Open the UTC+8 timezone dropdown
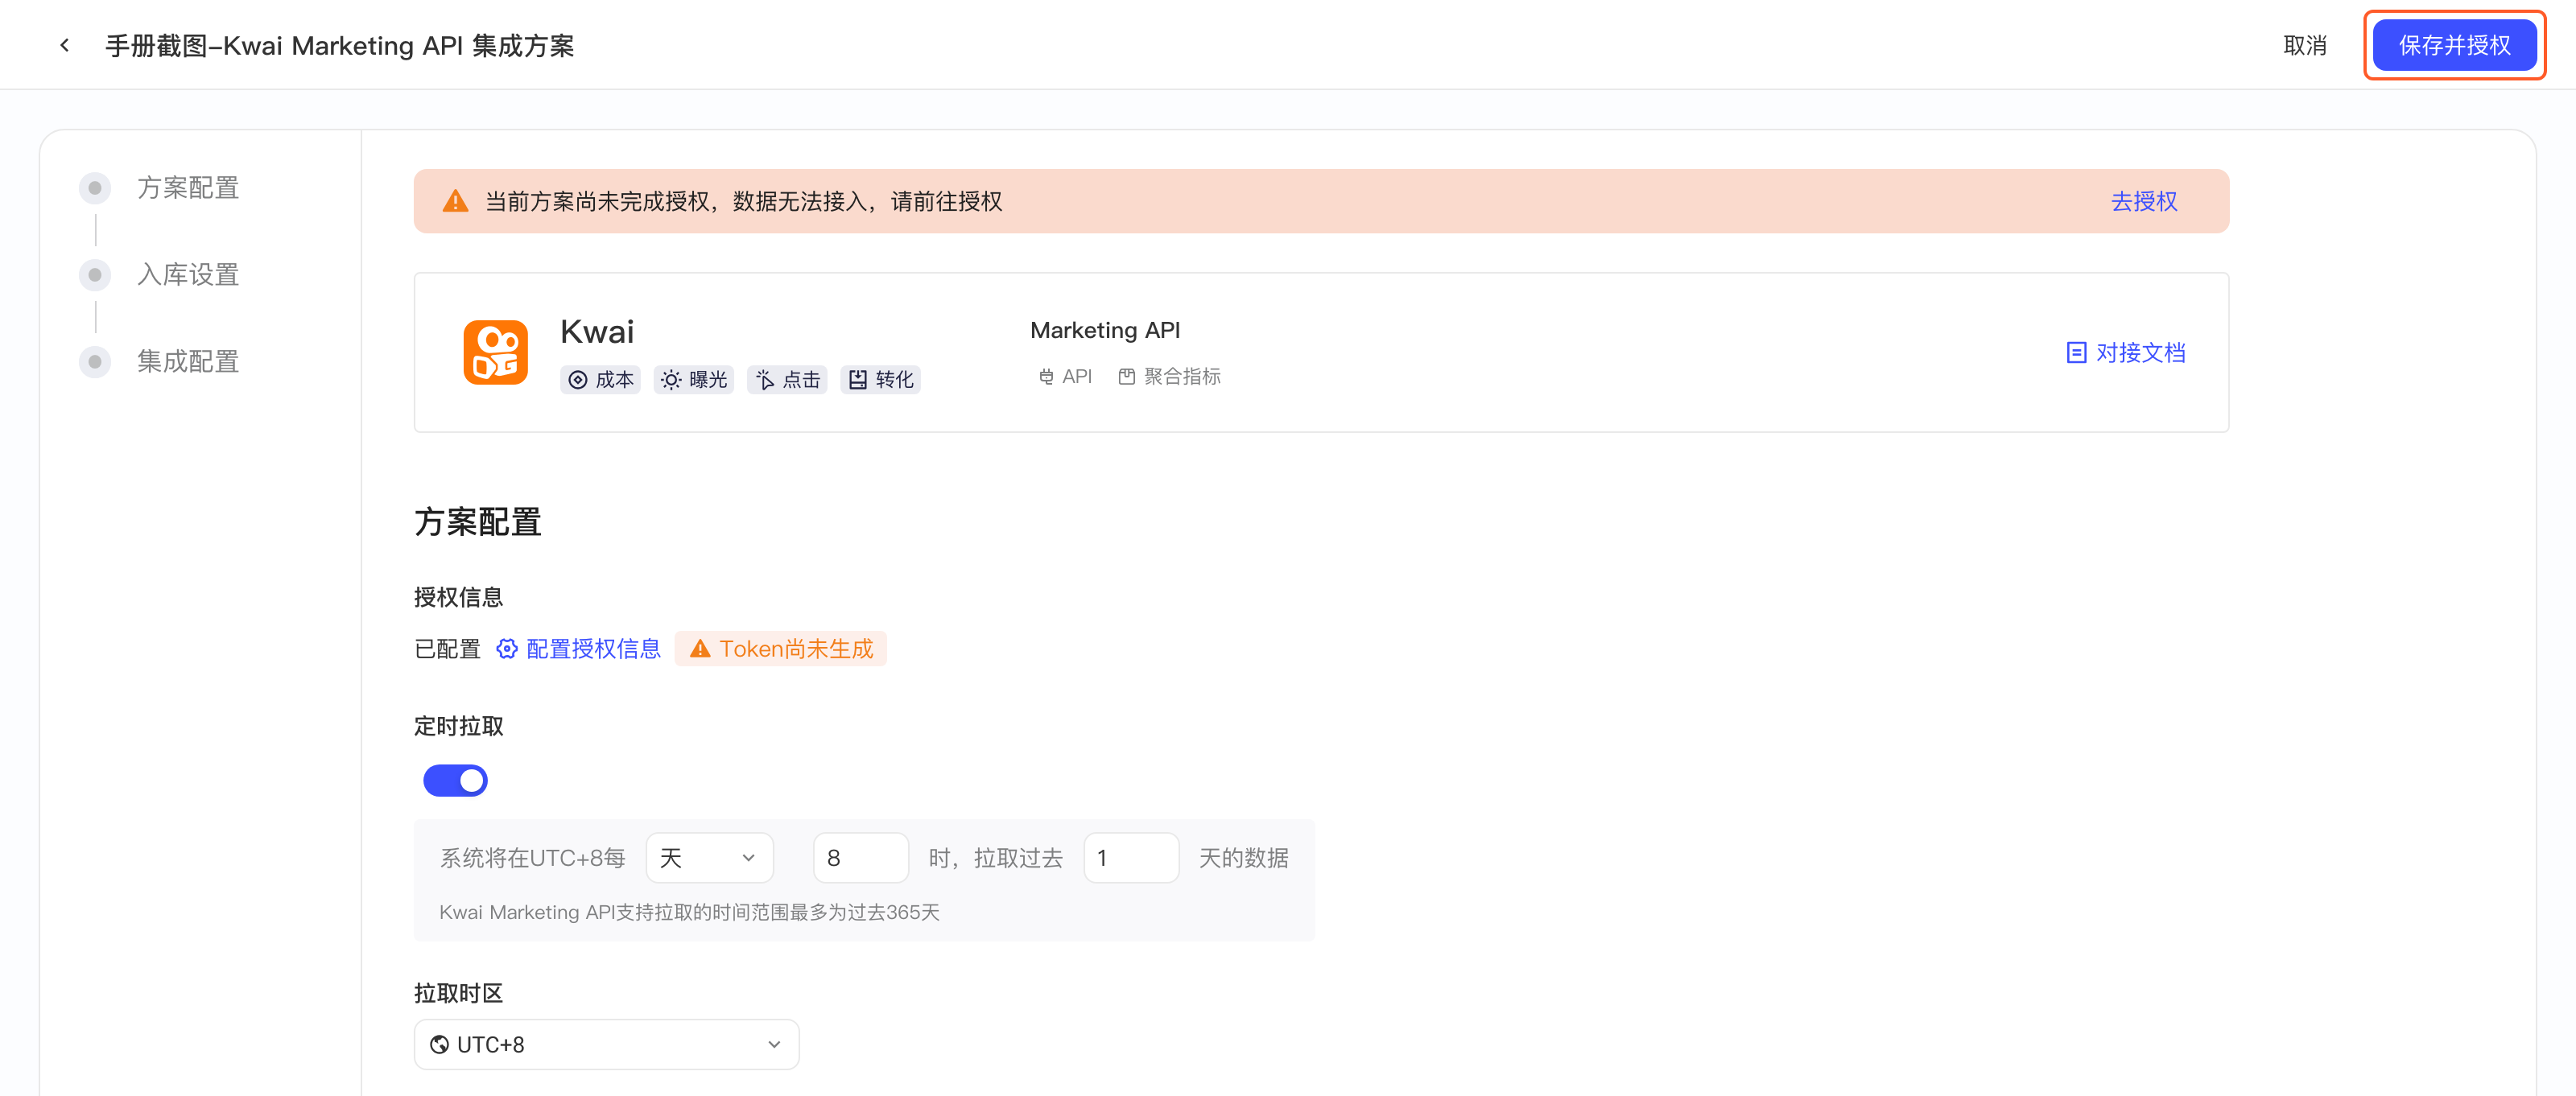The image size is (2576, 1096). tap(606, 1045)
